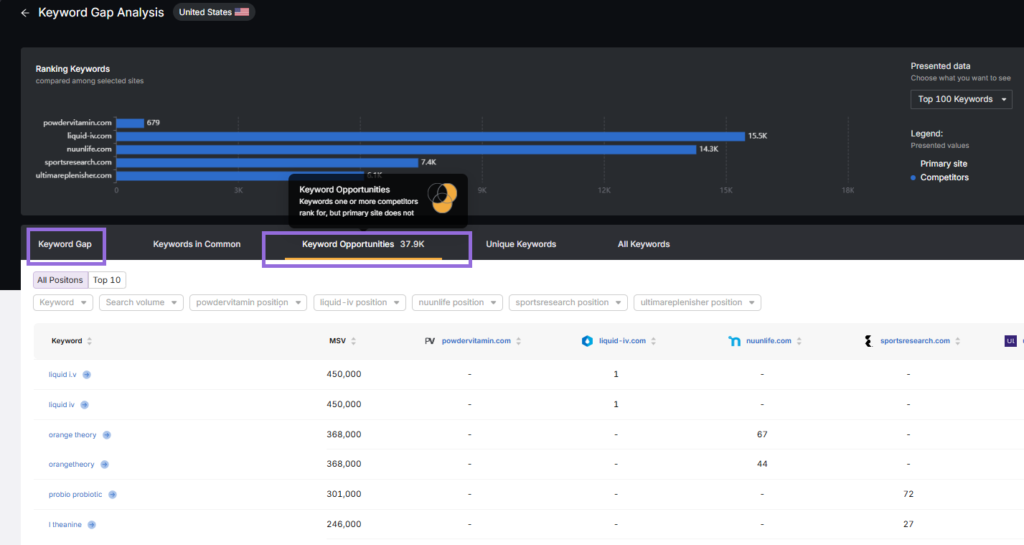Open the l theanine keyword link
The image size is (1024, 545).
click(x=65, y=525)
